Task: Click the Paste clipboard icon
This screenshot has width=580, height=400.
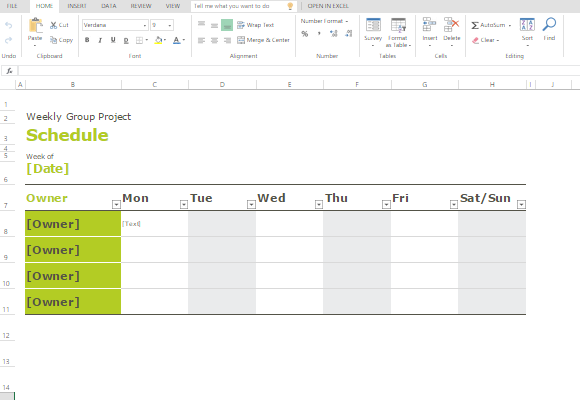Action: (x=36, y=26)
